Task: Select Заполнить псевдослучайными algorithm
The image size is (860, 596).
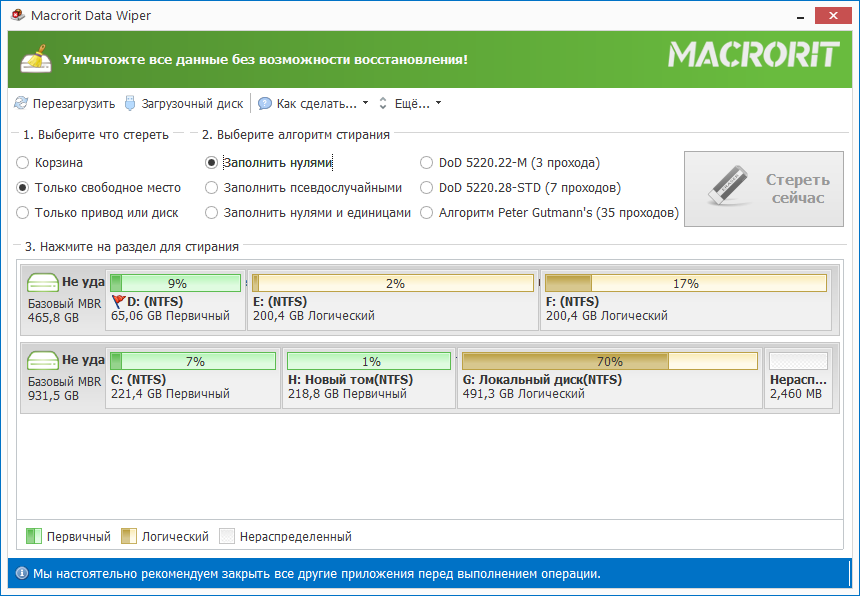Action: pyautogui.click(x=211, y=187)
